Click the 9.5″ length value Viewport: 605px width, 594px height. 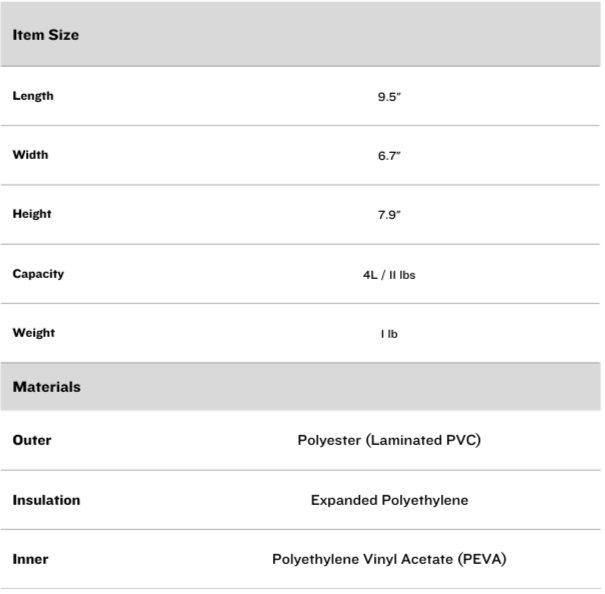[389, 97]
